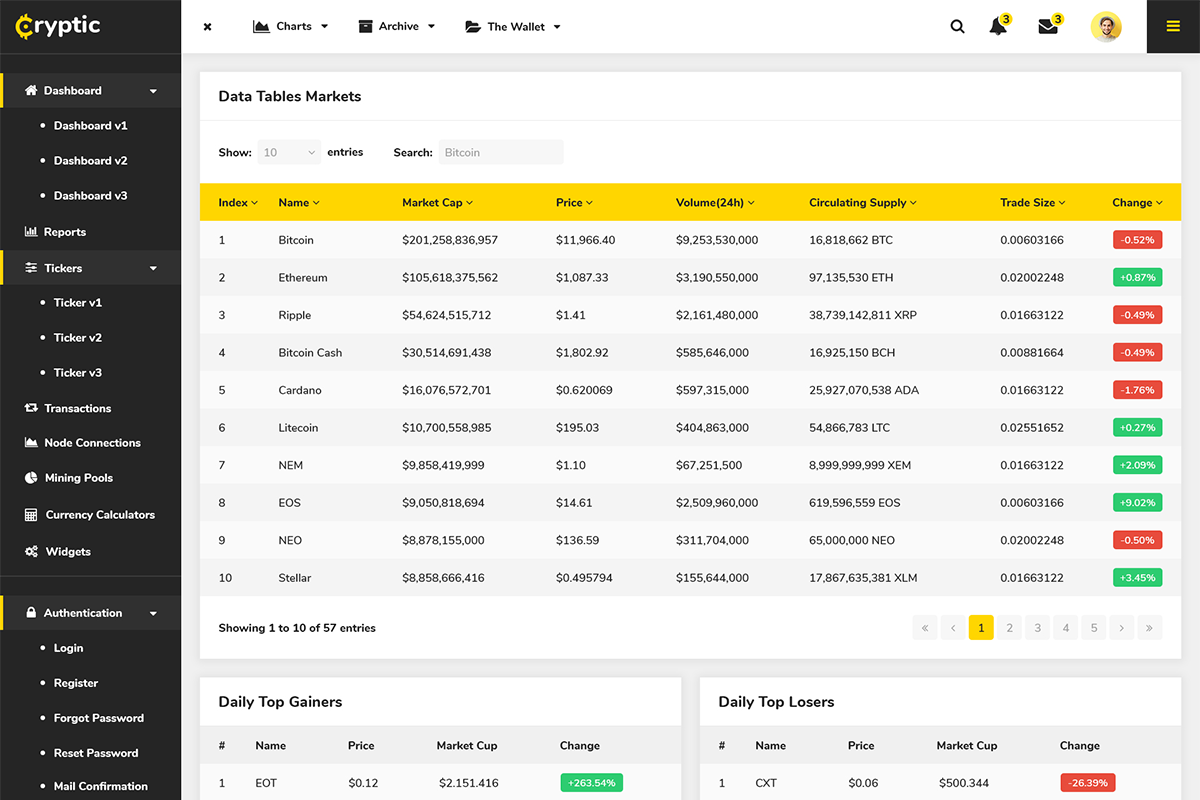
Task: Close sidebar using the X icon
Action: point(207,27)
